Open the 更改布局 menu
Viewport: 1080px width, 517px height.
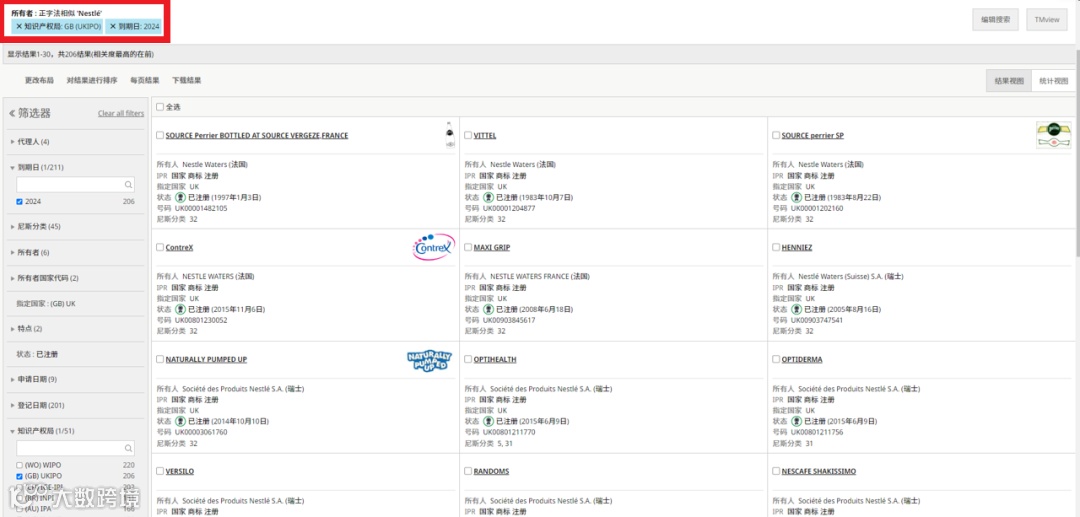point(39,81)
